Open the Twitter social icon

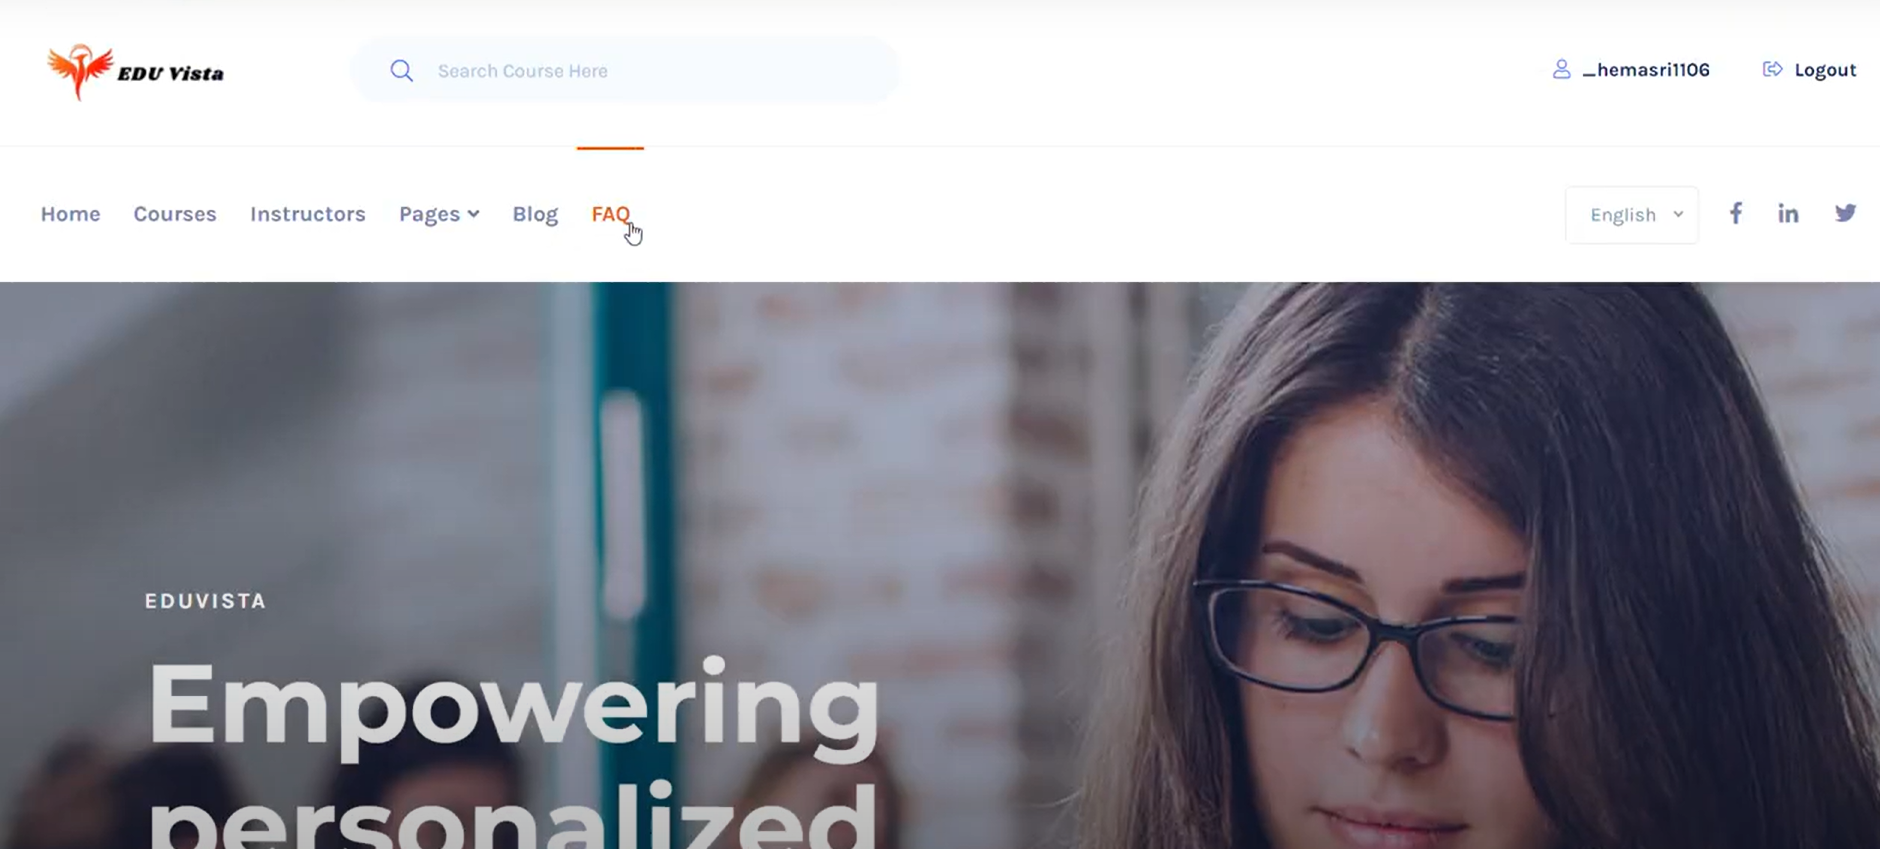click(1845, 213)
